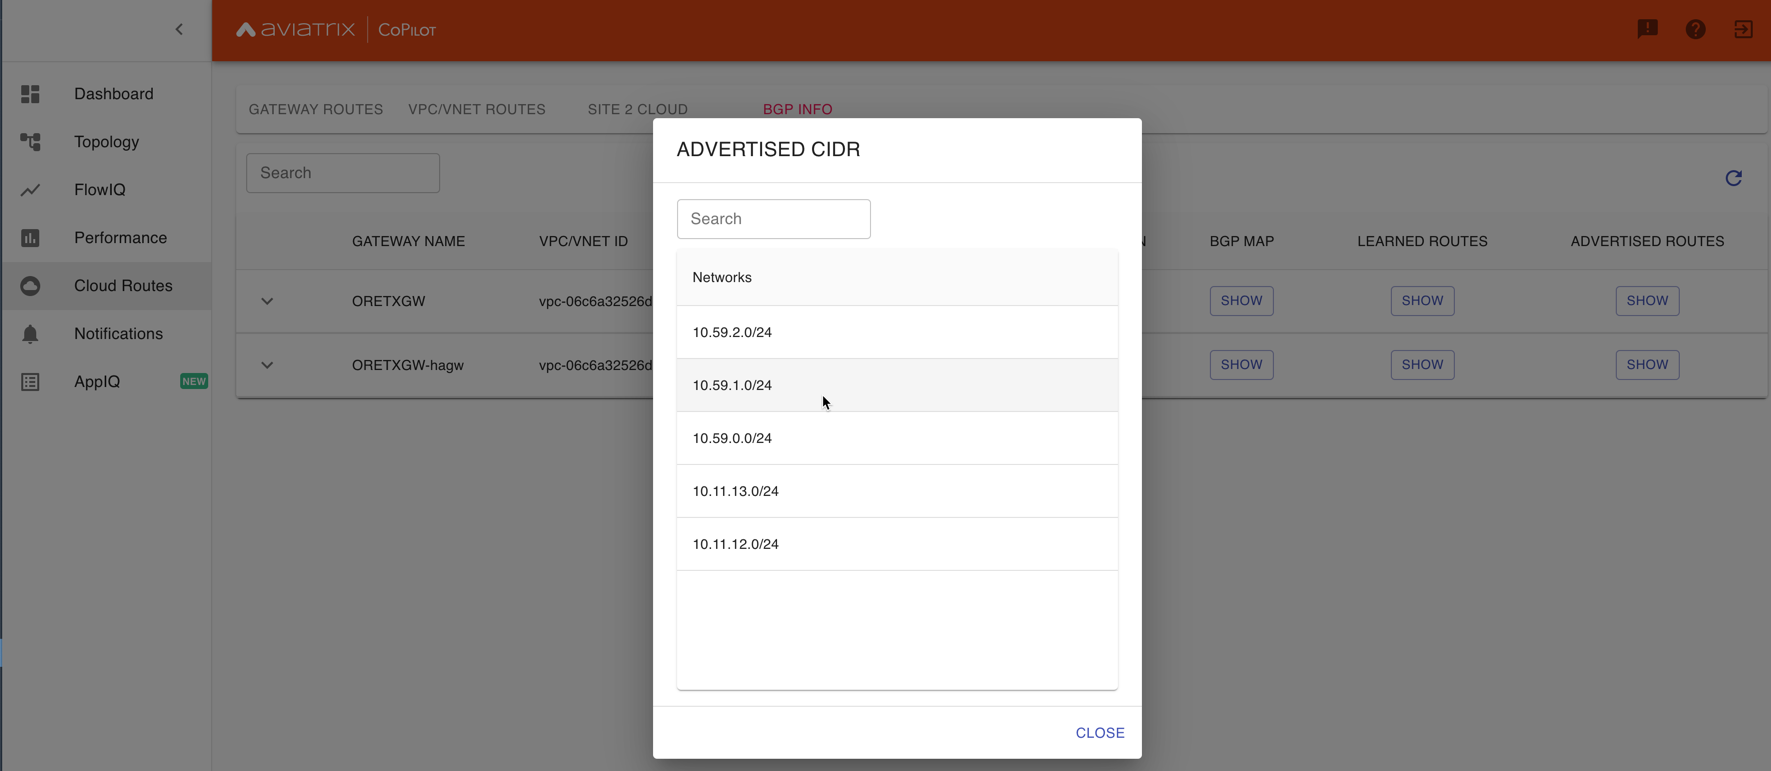Open the feedback message icon
Screen dimensions: 1771x771
coord(1647,30)
